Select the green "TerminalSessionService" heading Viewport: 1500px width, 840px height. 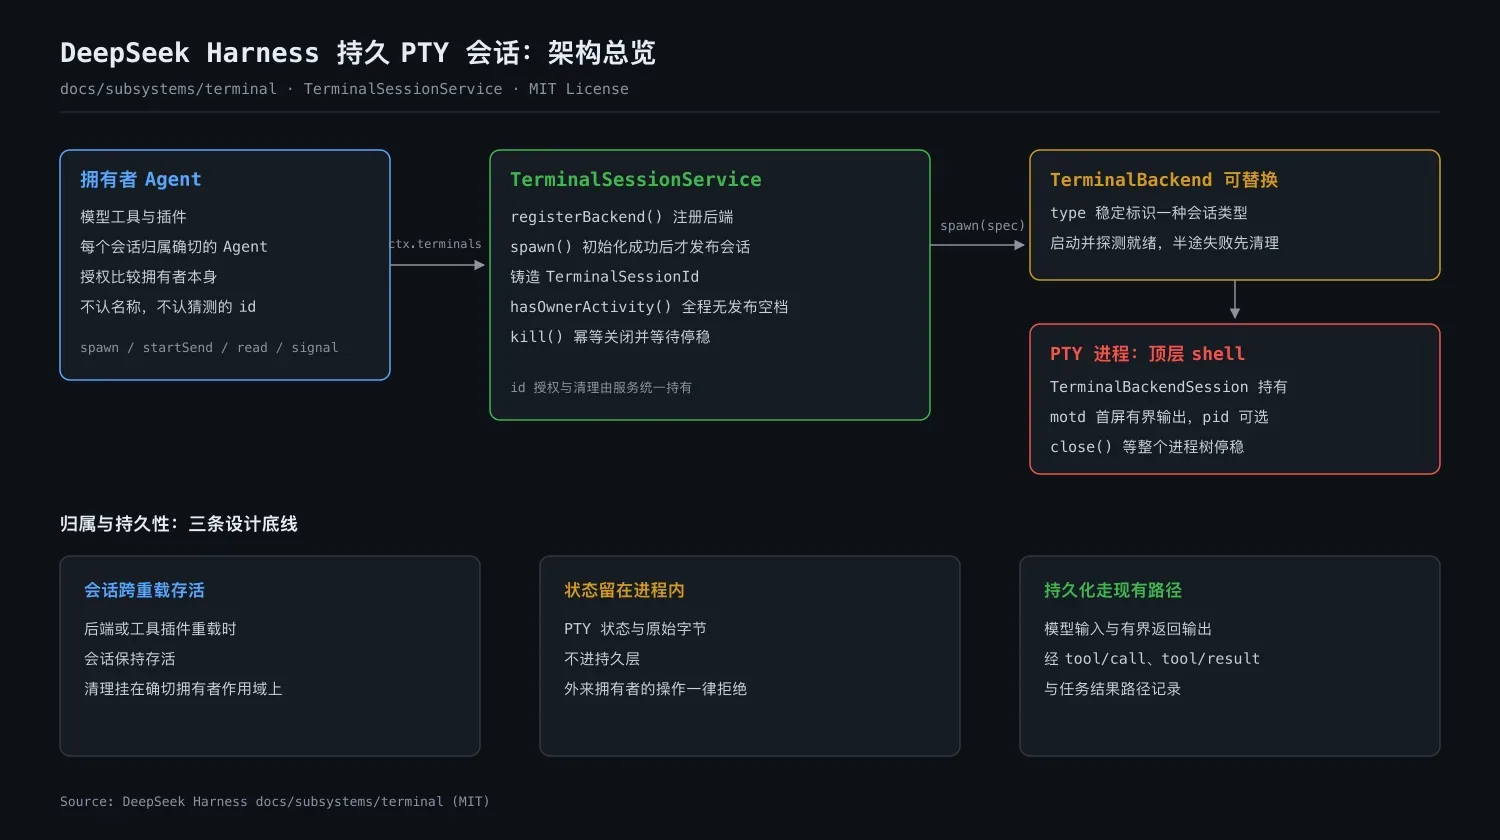tap(636, 179)
